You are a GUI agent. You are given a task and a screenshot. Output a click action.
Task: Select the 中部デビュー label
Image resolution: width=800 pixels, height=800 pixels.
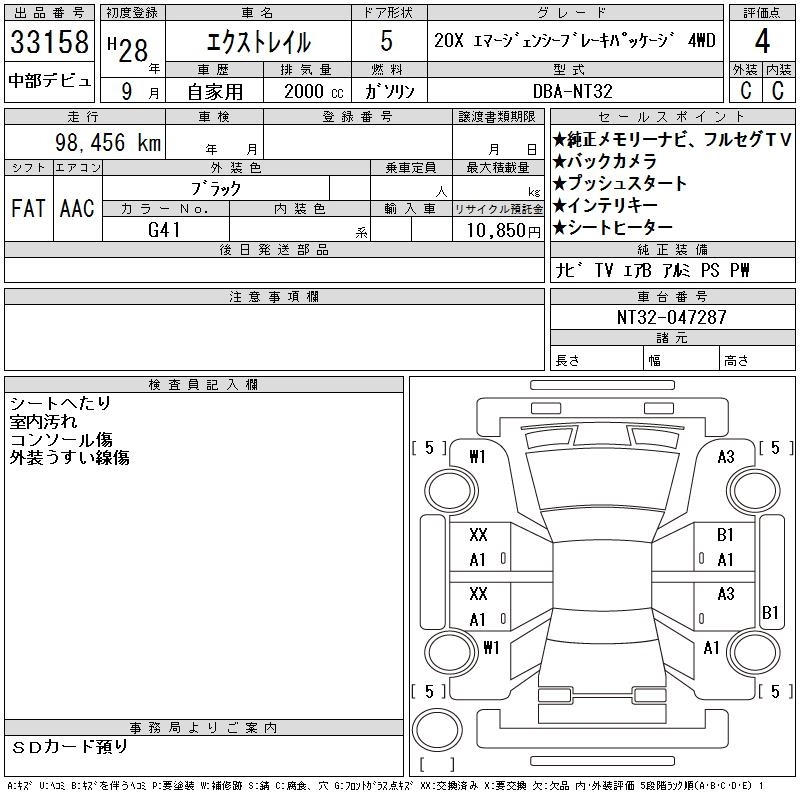click(49, 81)
